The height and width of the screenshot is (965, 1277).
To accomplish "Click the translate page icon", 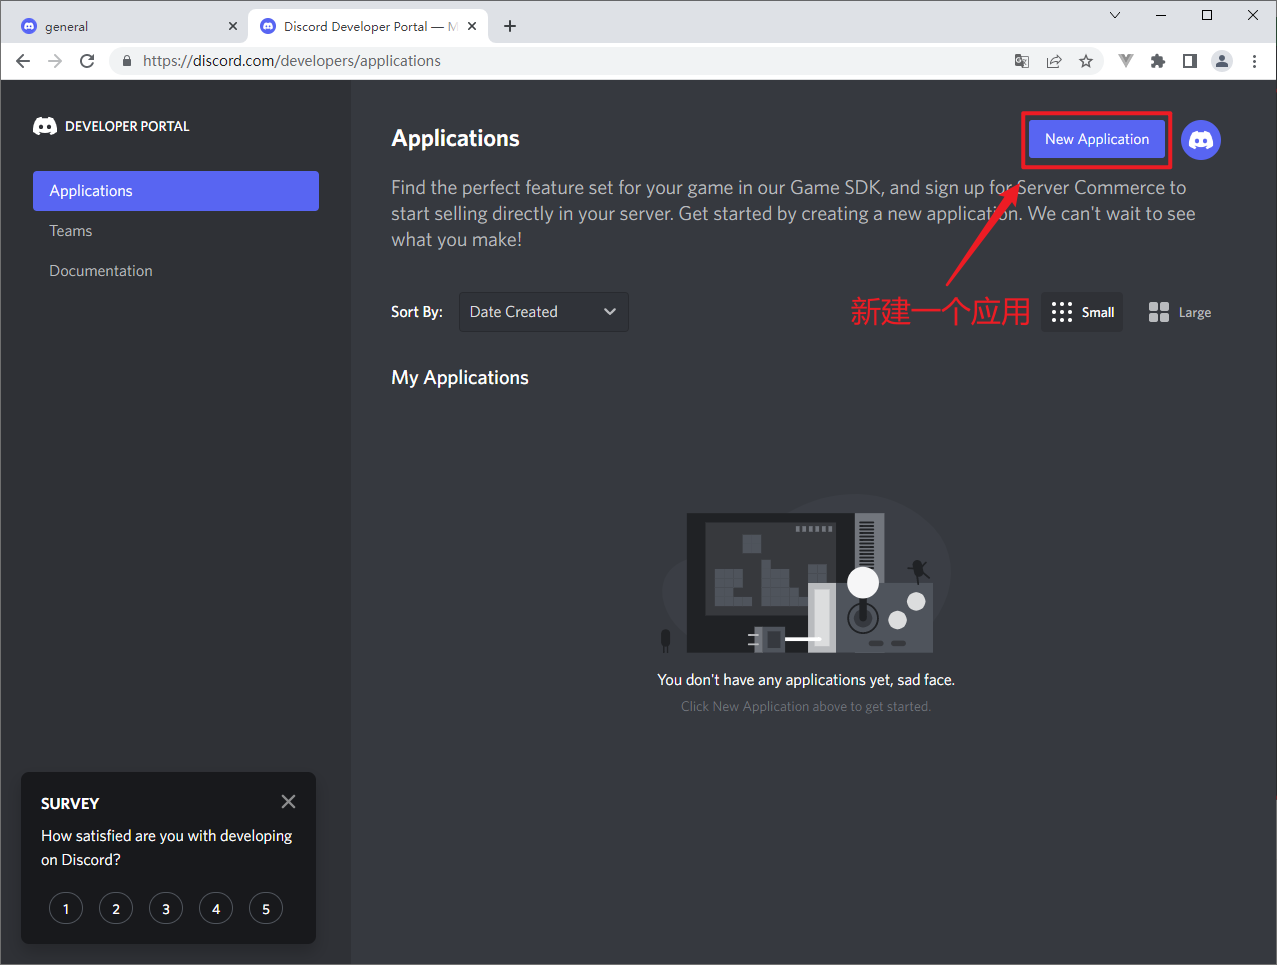I will tap(1022, 61).
